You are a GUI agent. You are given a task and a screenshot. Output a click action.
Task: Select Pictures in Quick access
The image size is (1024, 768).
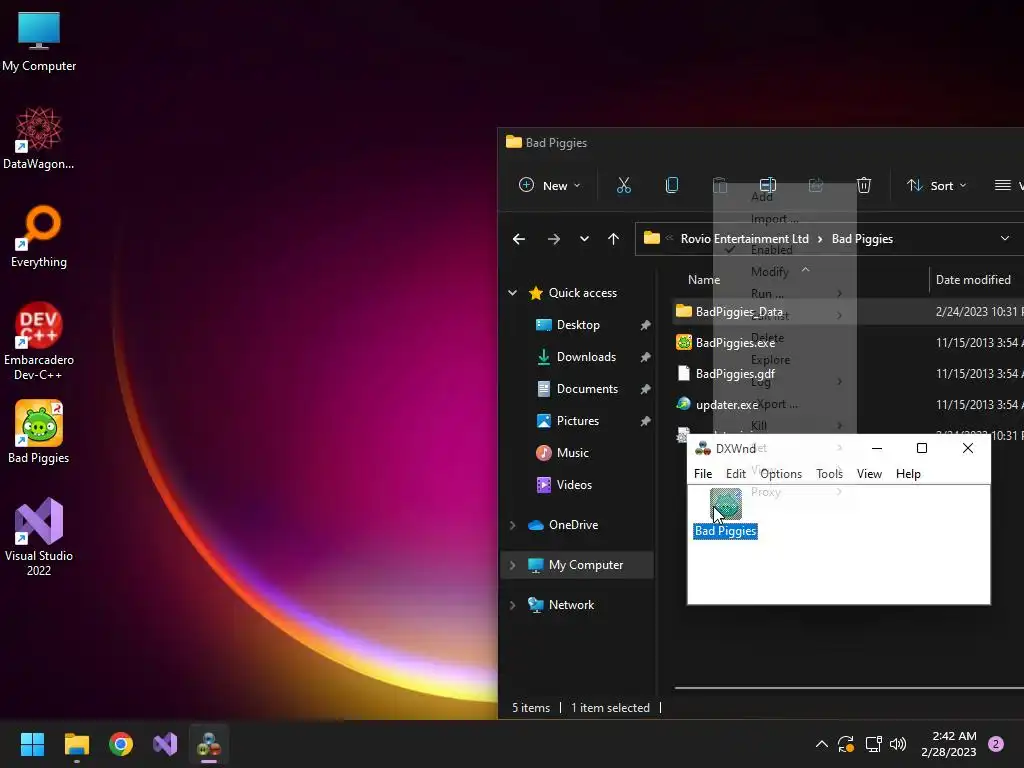coord(578,421)
